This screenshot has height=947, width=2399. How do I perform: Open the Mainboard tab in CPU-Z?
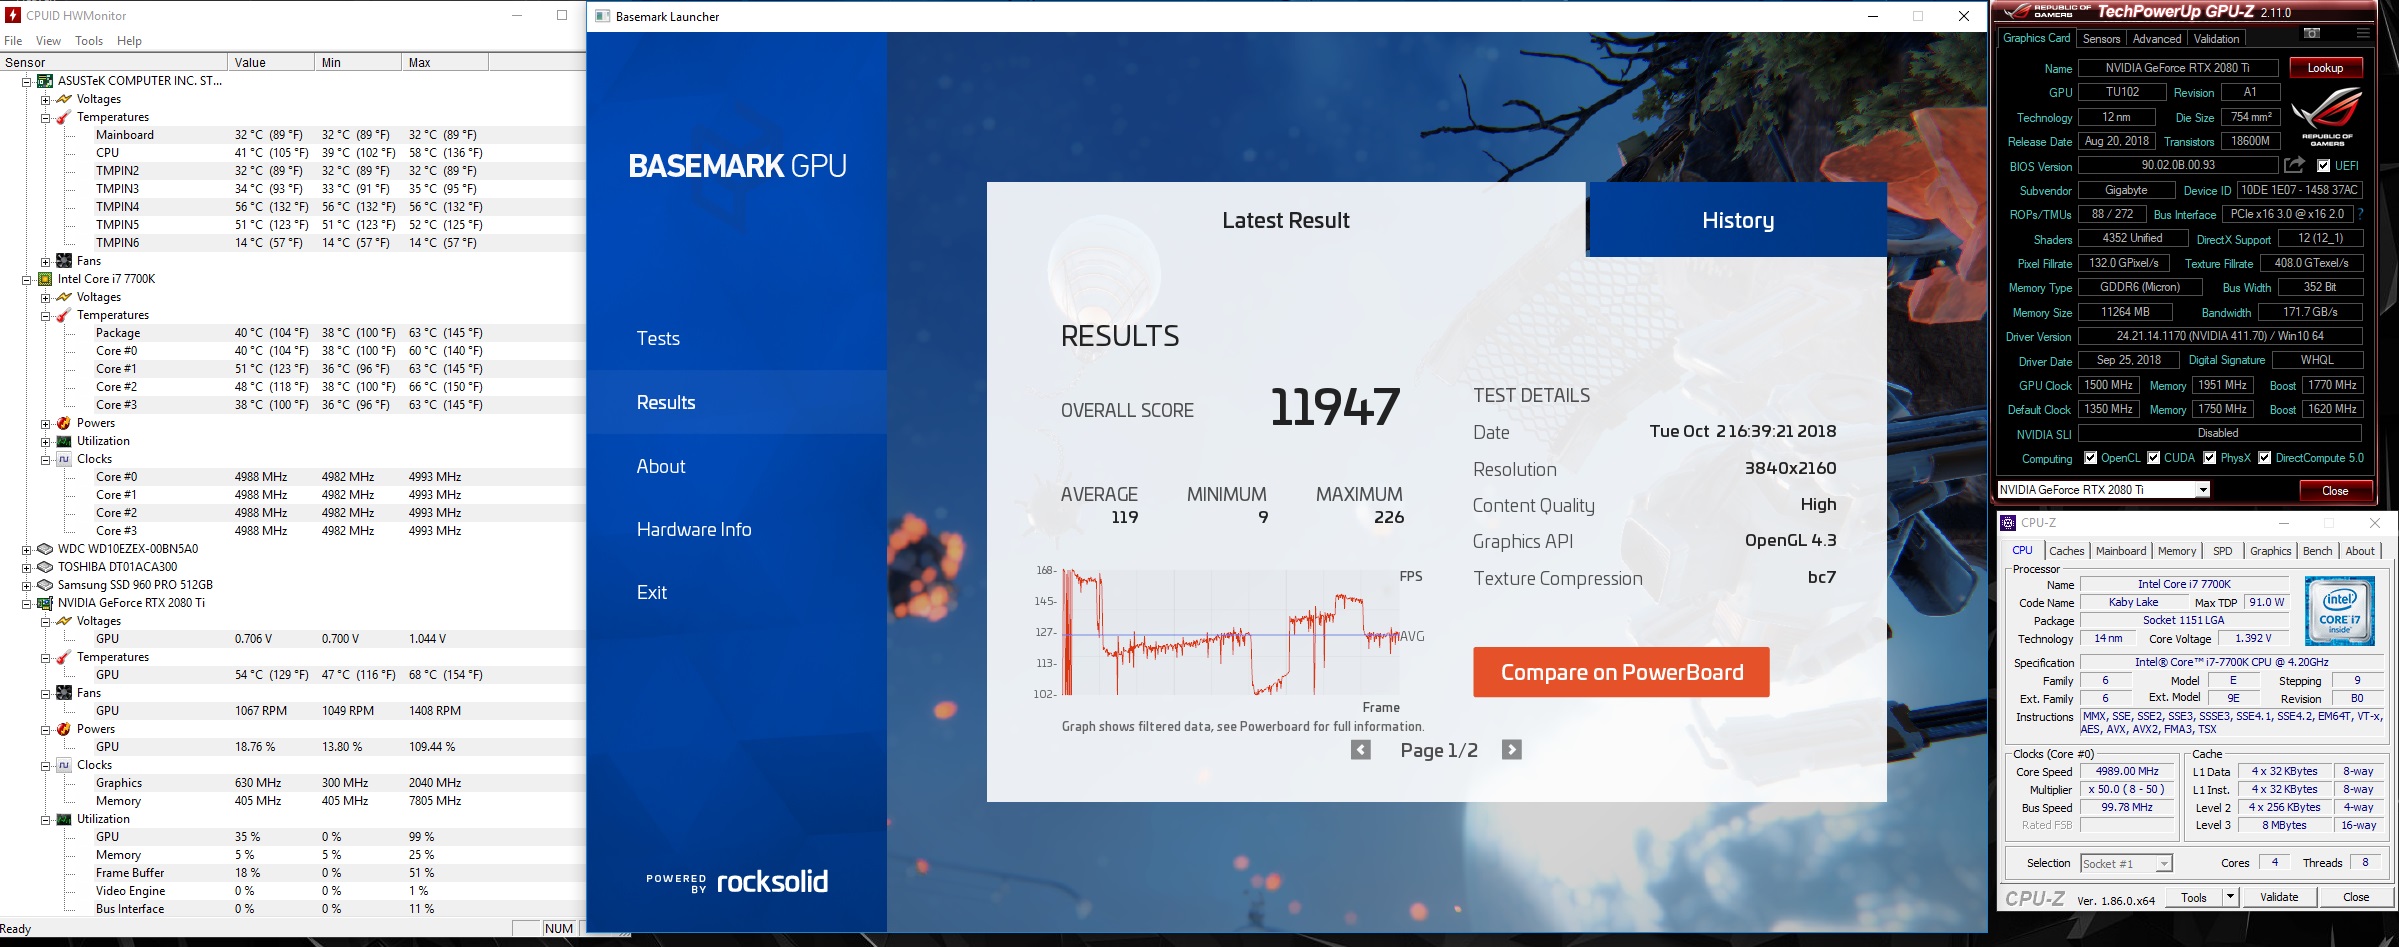pyautogui.click(x=2120, y=551)
